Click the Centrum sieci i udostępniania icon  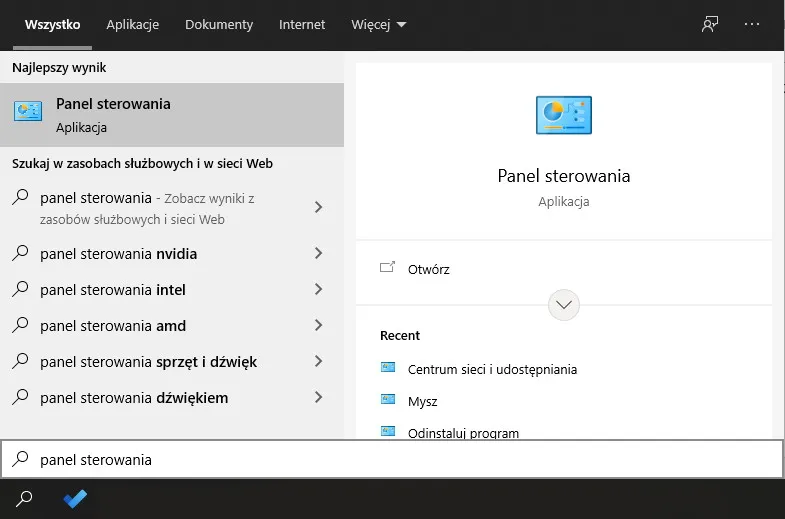[388, 368]
